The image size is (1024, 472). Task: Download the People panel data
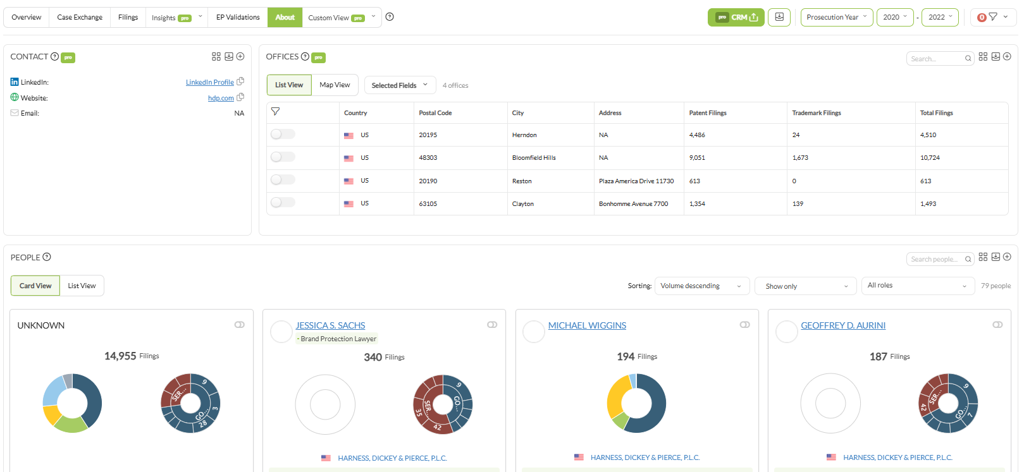(x=995, y=257)
